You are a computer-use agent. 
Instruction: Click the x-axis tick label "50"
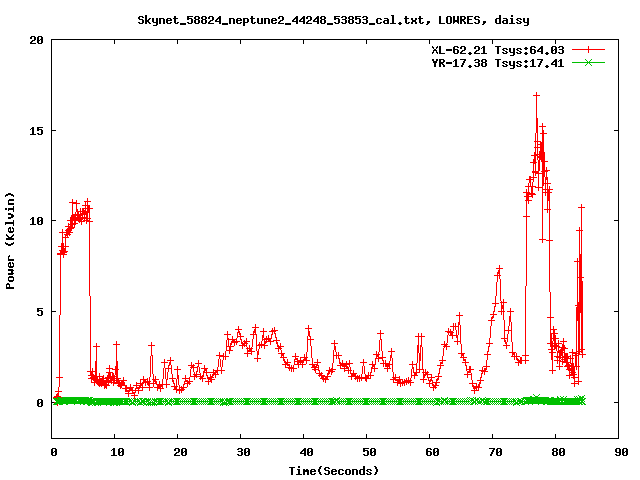369,452
